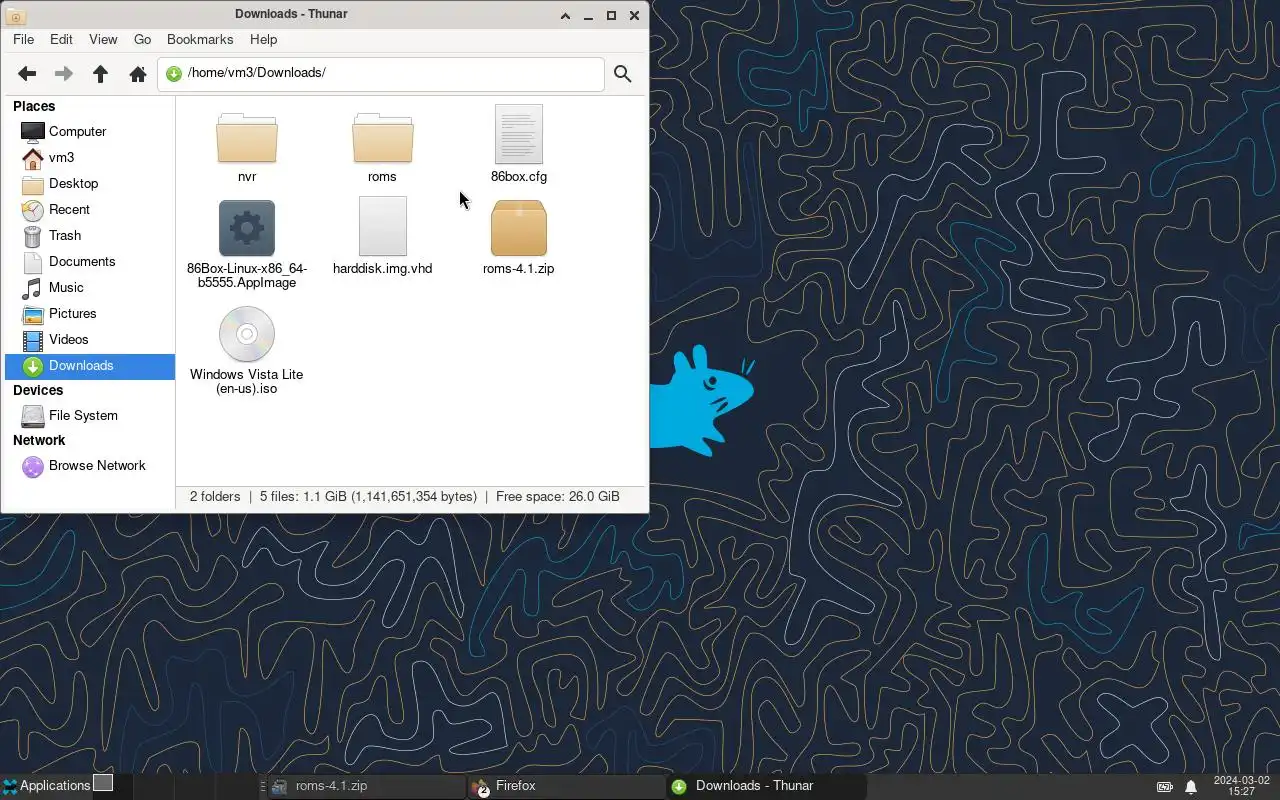Screen dimensions: 1280x800
Task: Click 'Free space: 26.0 GiB' in status bar
Action: tap(558, 496)
